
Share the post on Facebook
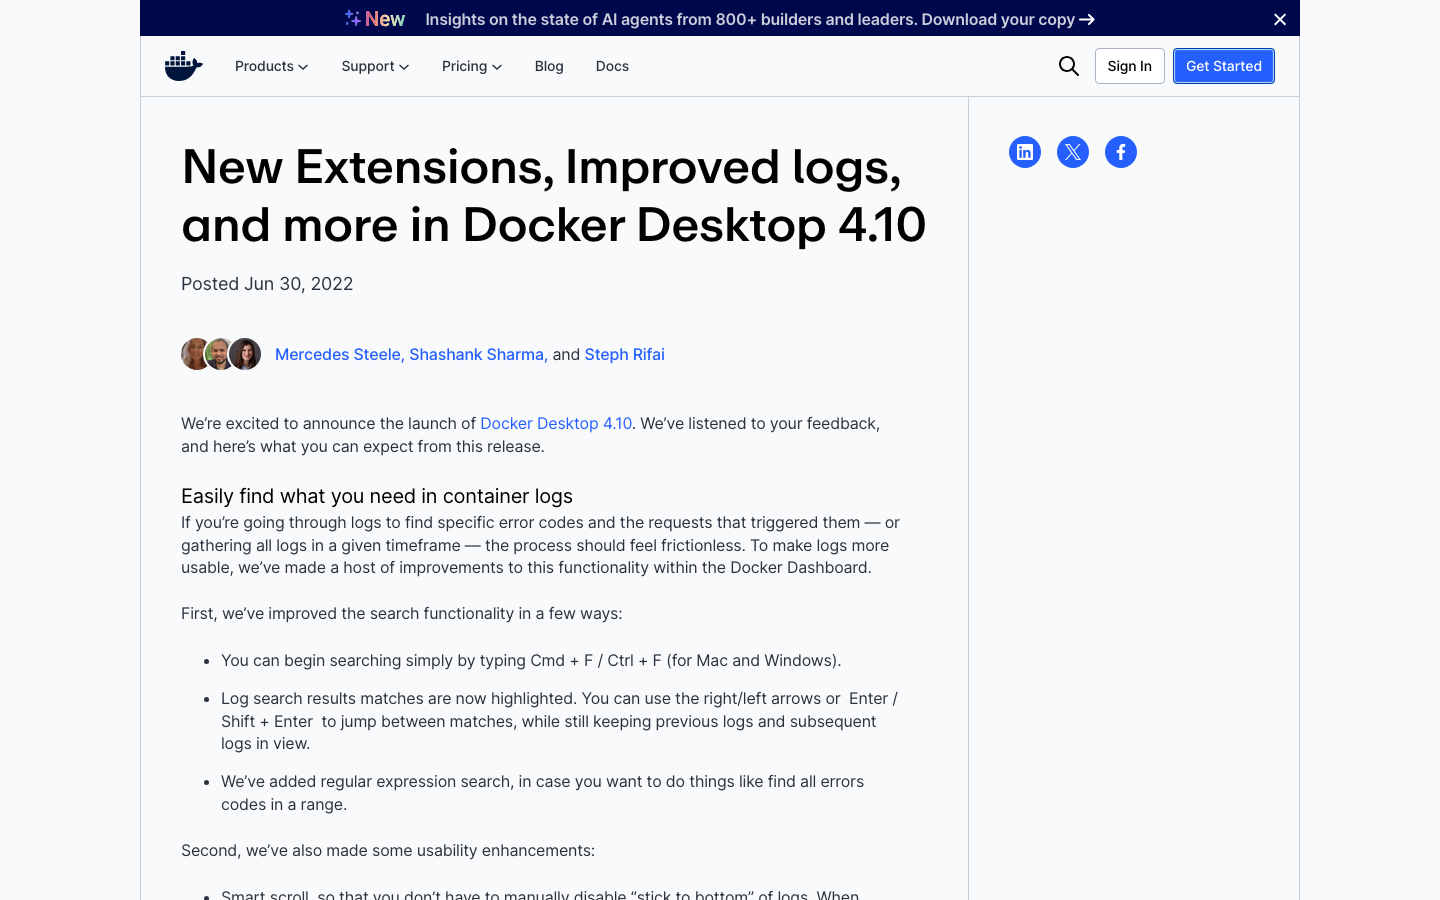tap(1121, 152)
